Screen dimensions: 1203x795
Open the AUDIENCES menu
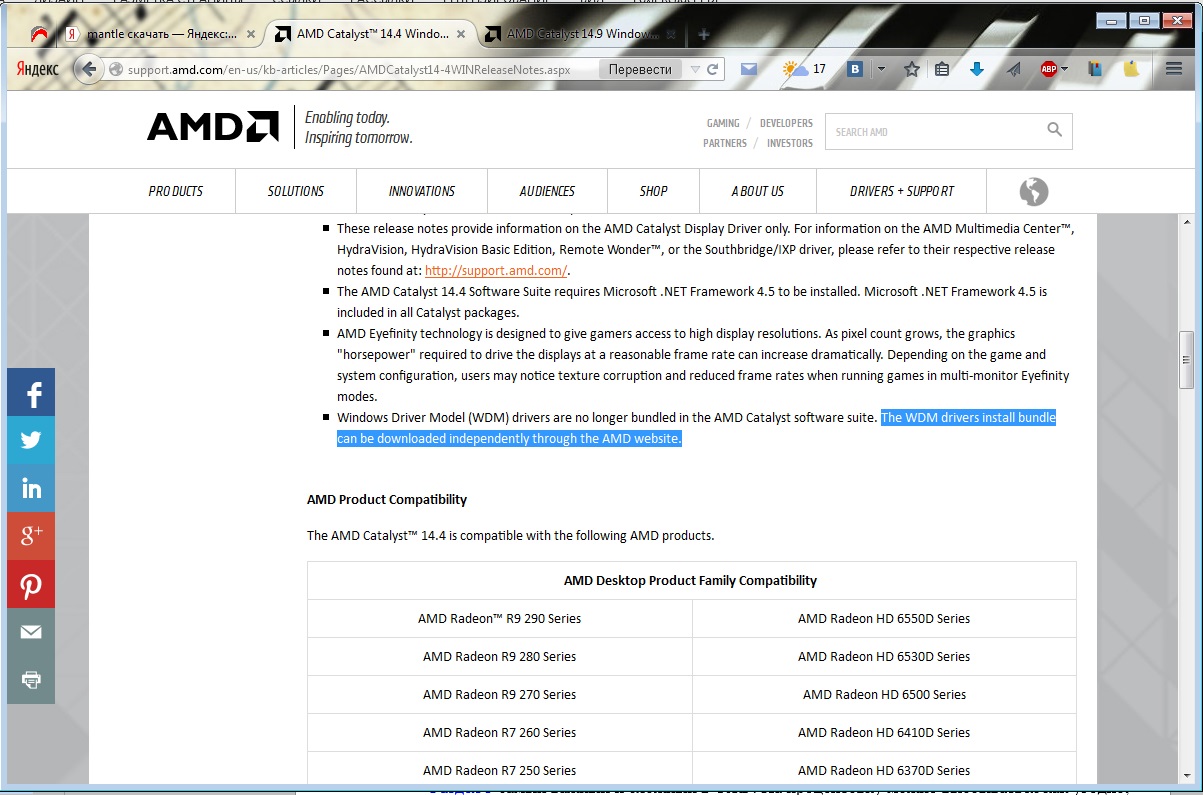pos(547,191)
